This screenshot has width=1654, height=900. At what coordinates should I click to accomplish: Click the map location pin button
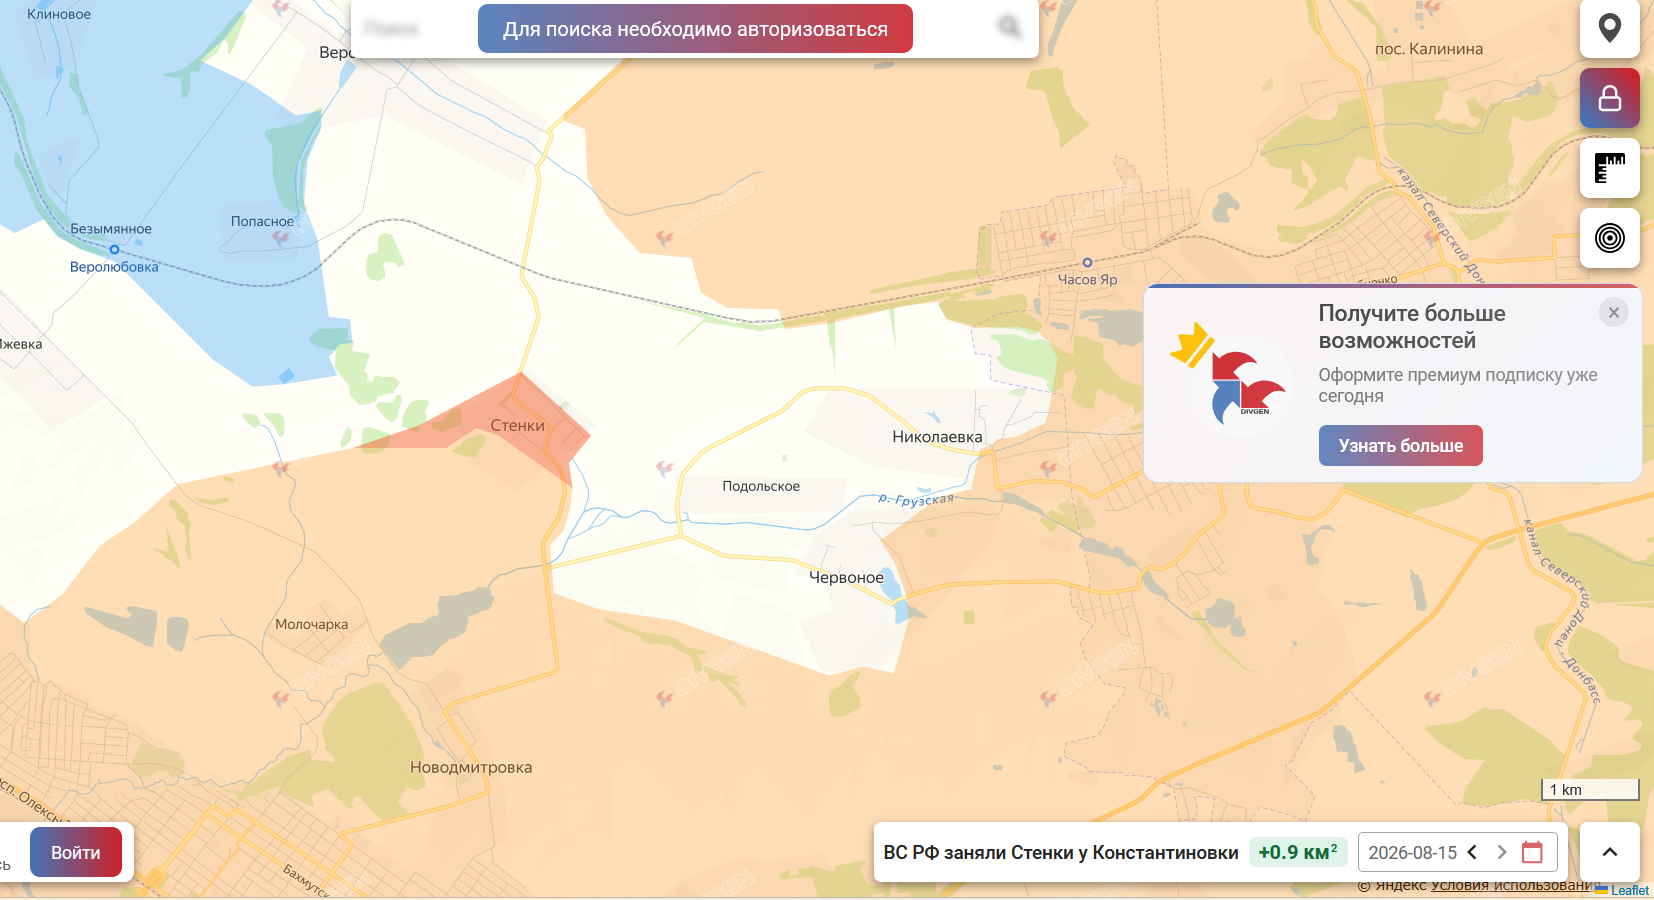pyautogui.click(x=1609, y=28)
